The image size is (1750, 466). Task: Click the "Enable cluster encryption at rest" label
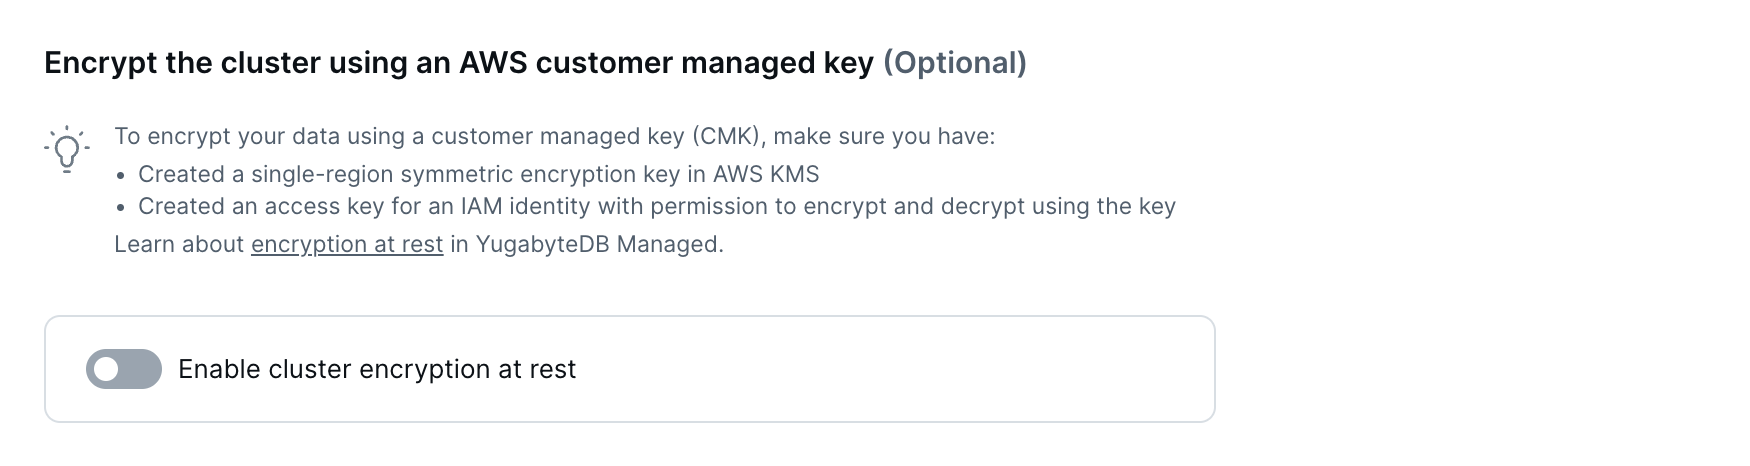(x=377, y=369)
